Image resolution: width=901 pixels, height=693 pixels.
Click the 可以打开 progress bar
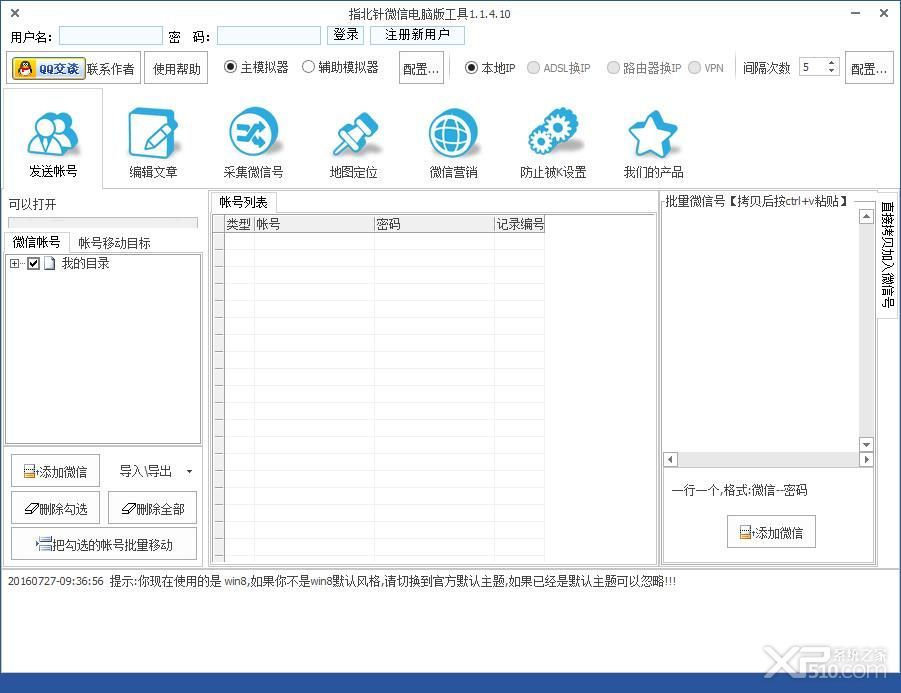pos(103,223)
